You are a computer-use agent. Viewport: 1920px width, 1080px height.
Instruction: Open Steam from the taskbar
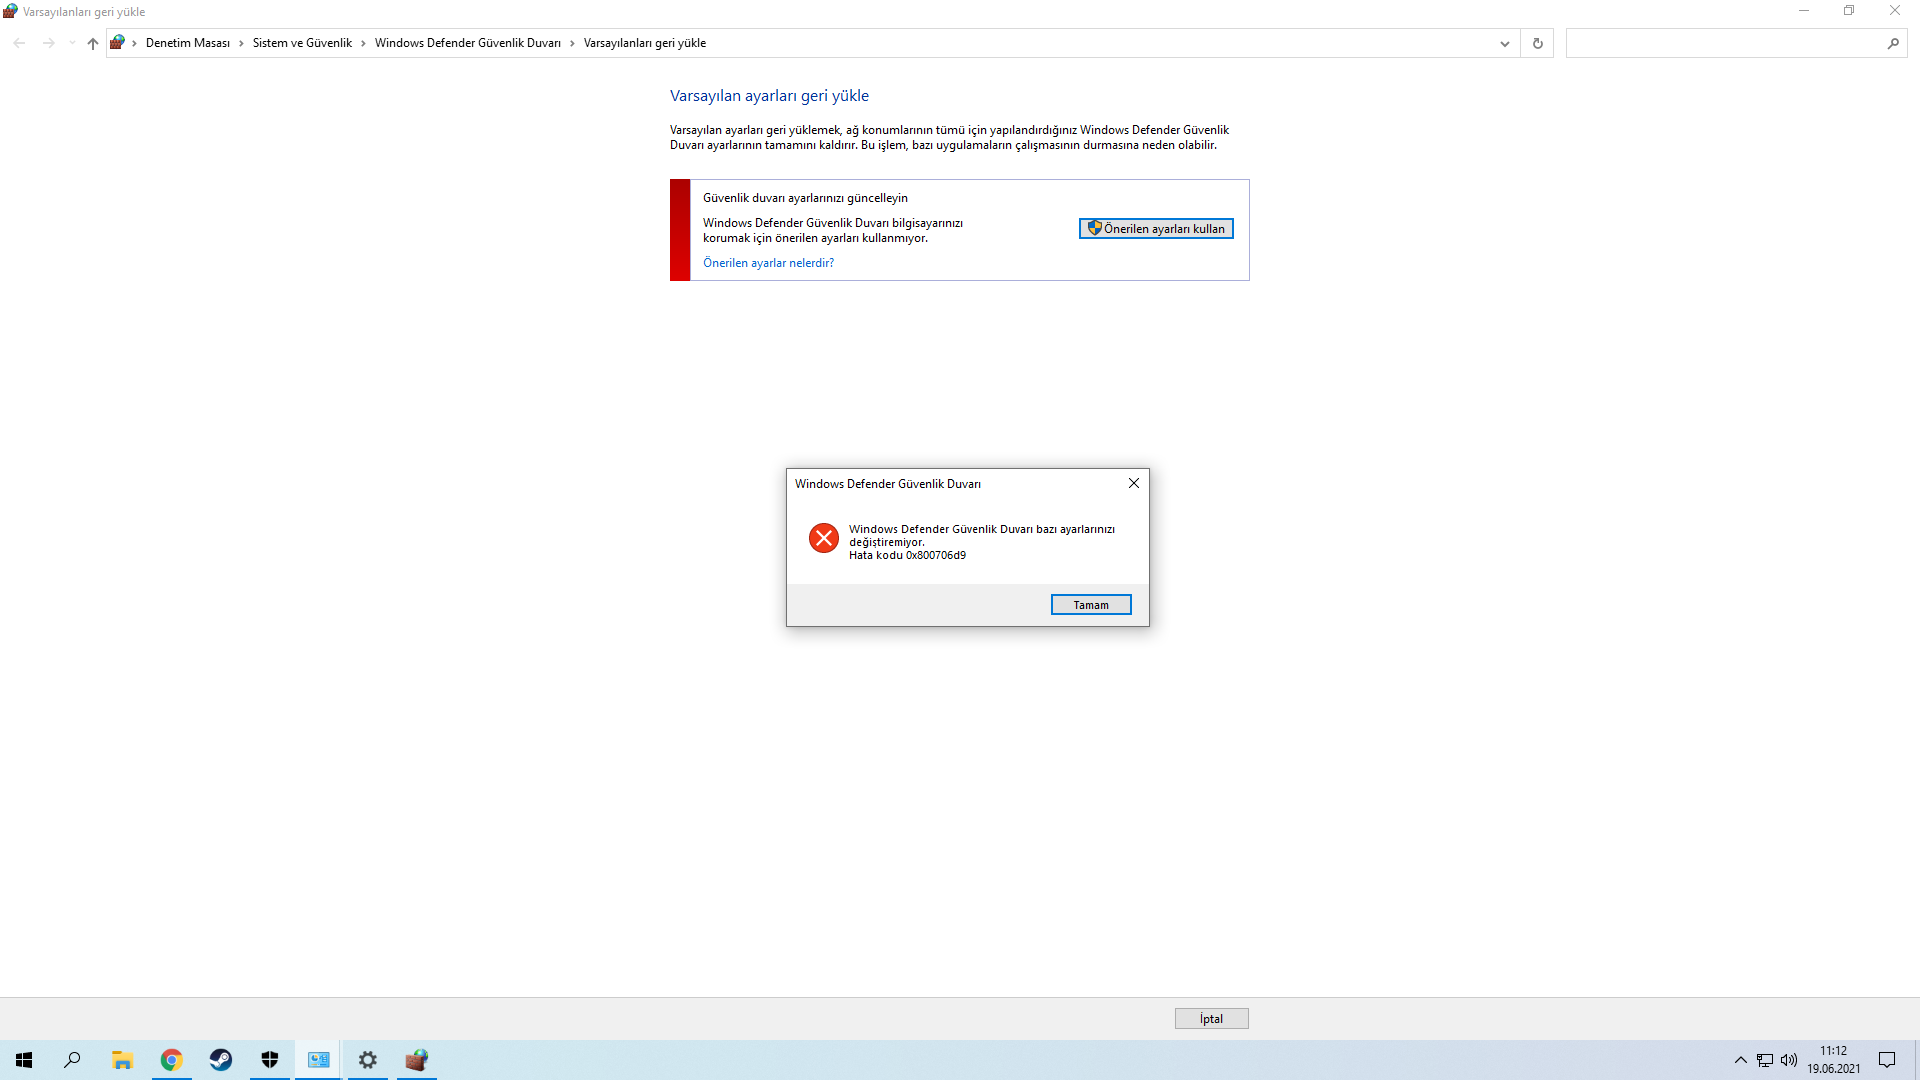point(221,1060)
